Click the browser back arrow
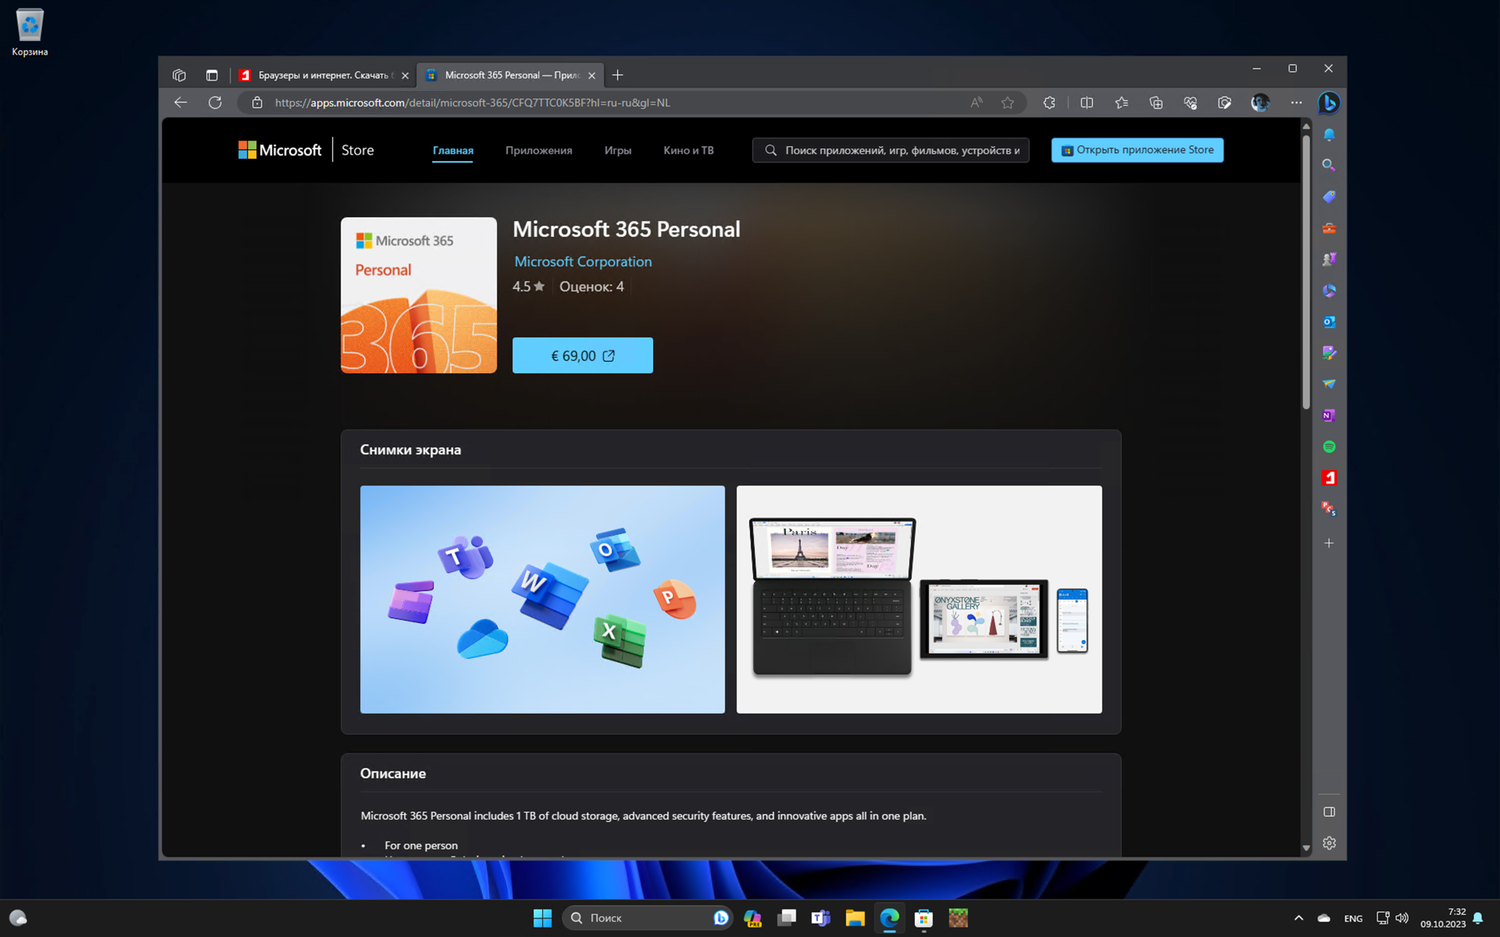Image resolution: width=1500 pixels, height=937 pixels. pyautogui.click(x=180, y=102)
